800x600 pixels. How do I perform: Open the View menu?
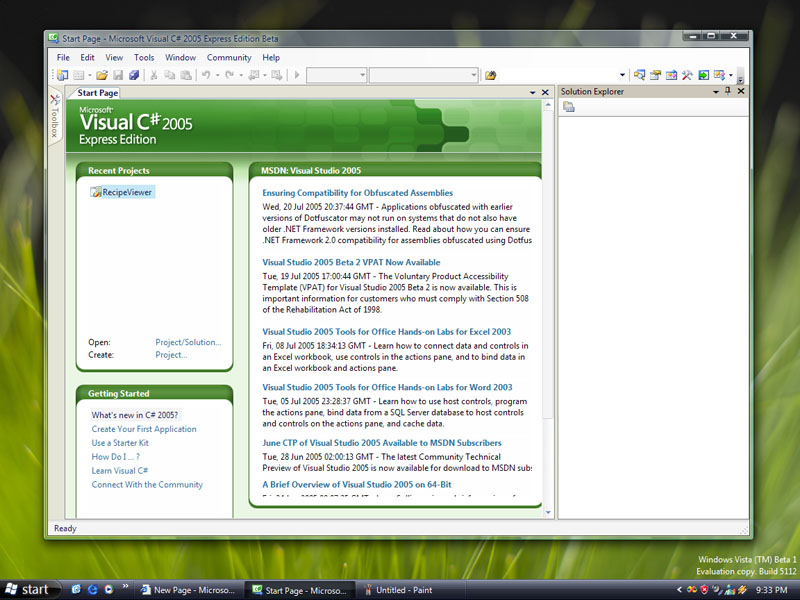tap(114, 58)
